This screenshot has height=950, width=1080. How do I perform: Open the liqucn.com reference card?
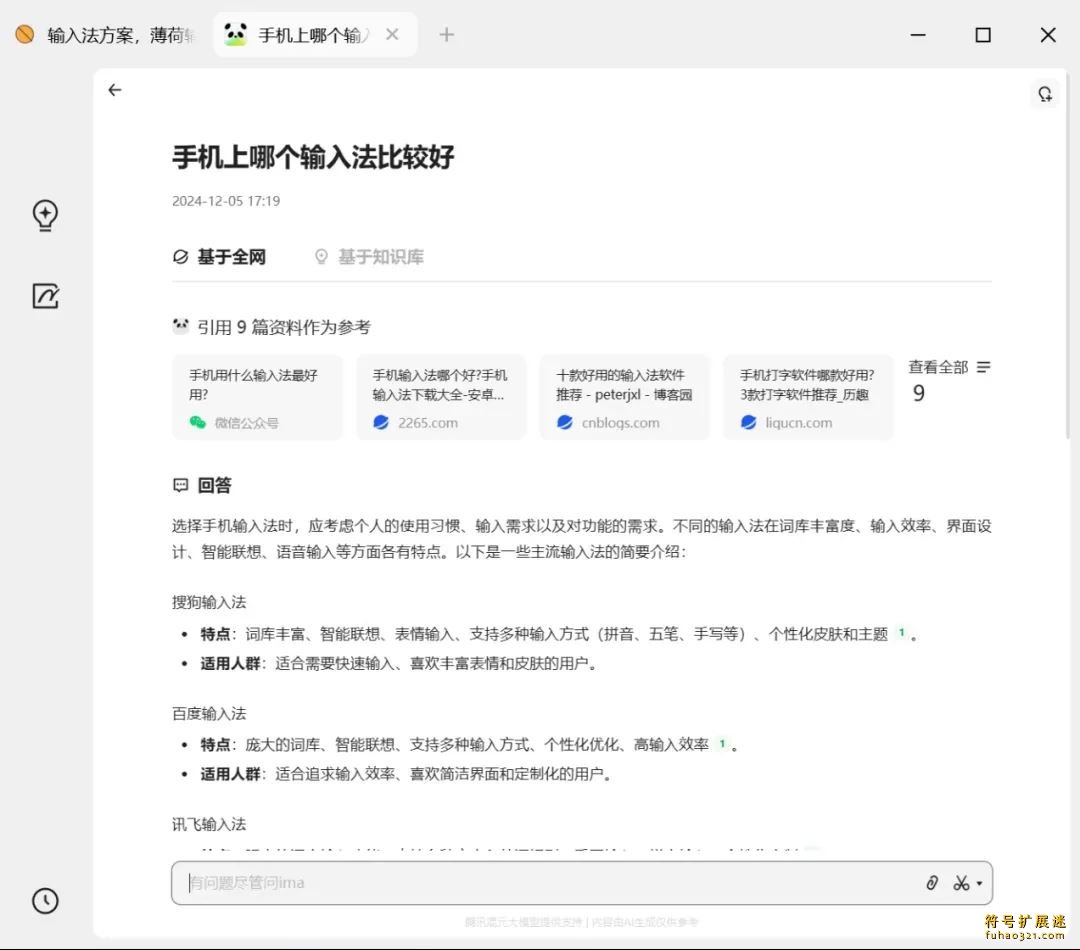pyautogui.click(x=808, y=397)
